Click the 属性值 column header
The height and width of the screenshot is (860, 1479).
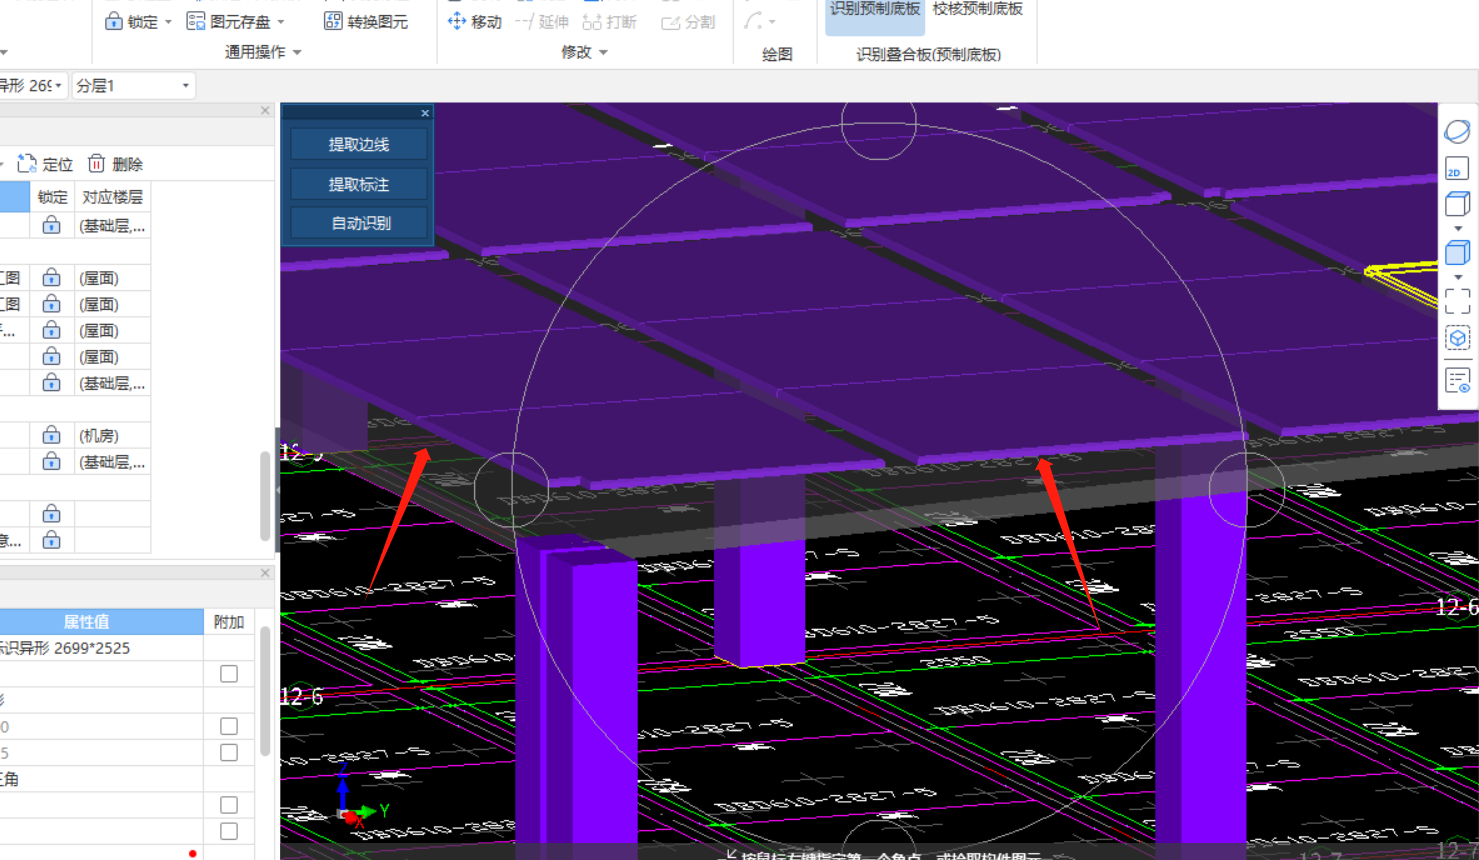point(87,622)
